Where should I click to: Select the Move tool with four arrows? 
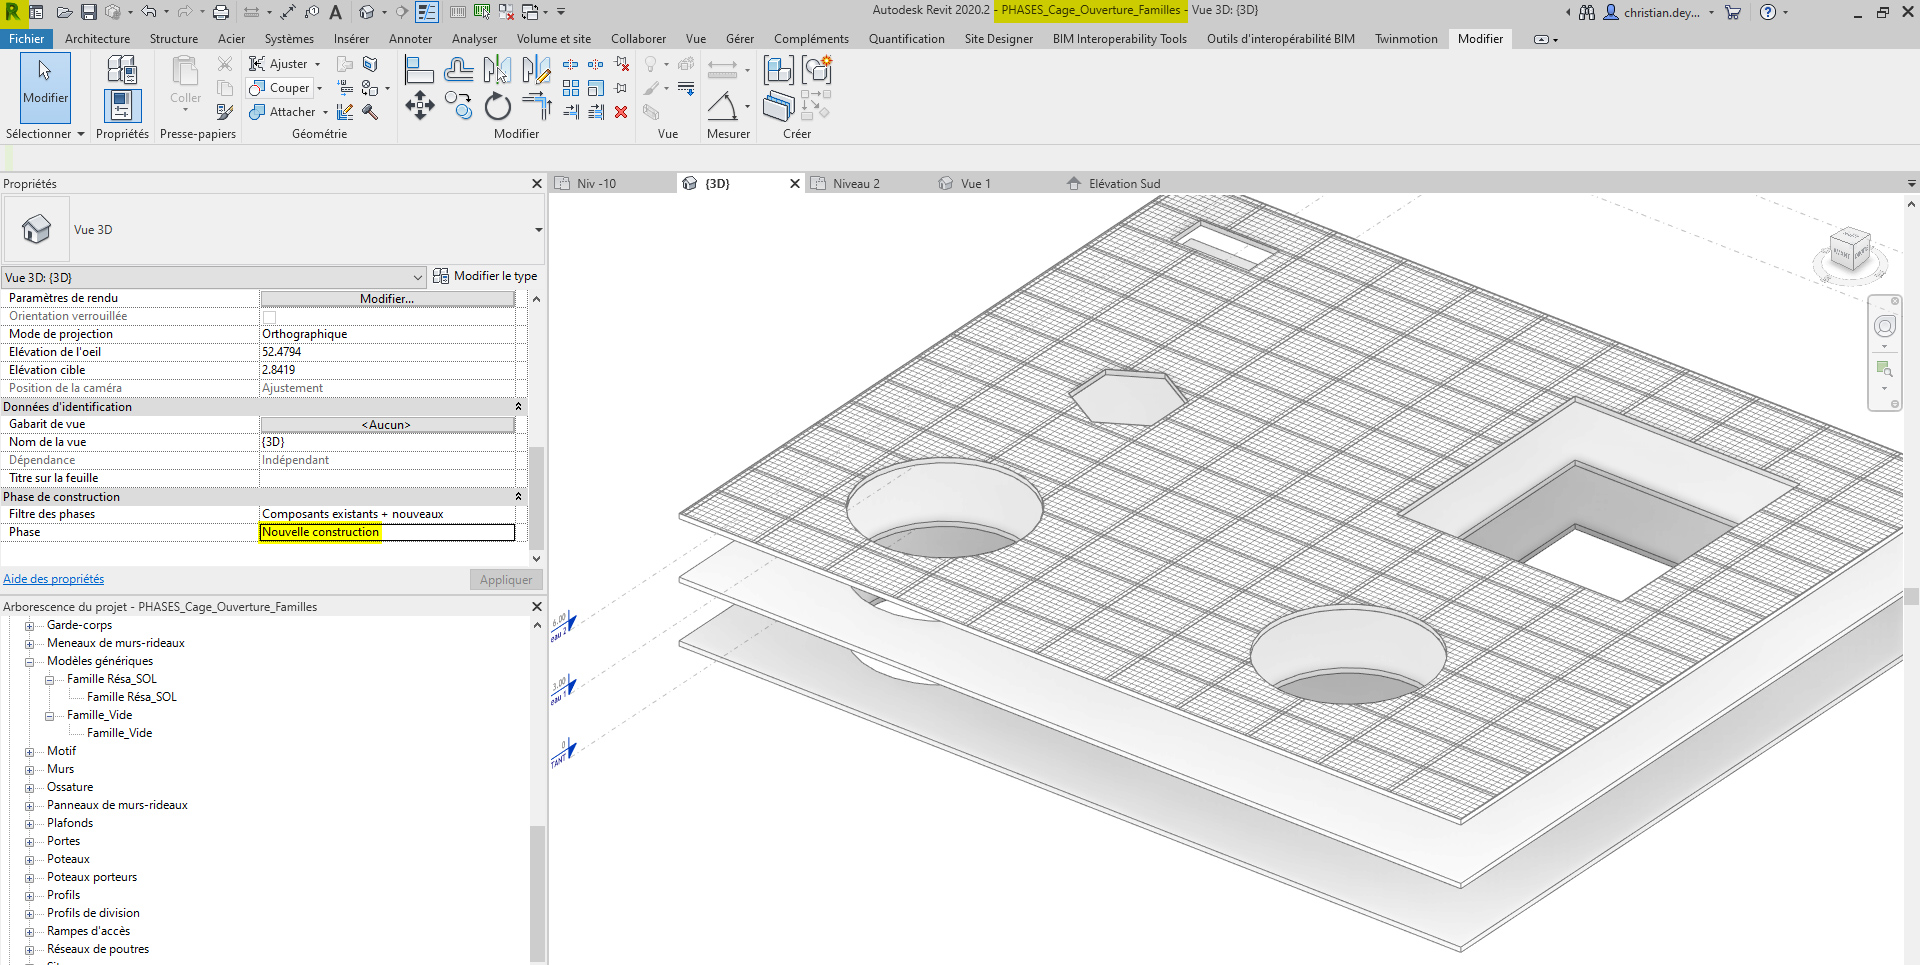click(x=419, y=106)
